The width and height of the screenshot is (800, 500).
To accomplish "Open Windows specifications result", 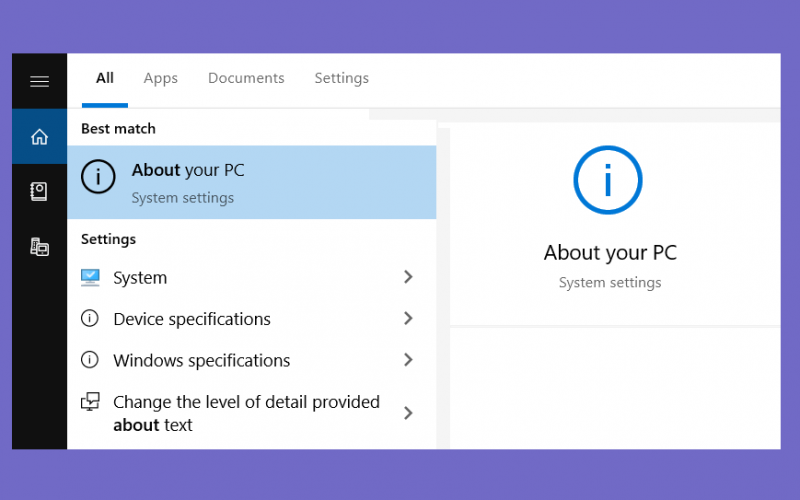I will (x=252, y=360).
